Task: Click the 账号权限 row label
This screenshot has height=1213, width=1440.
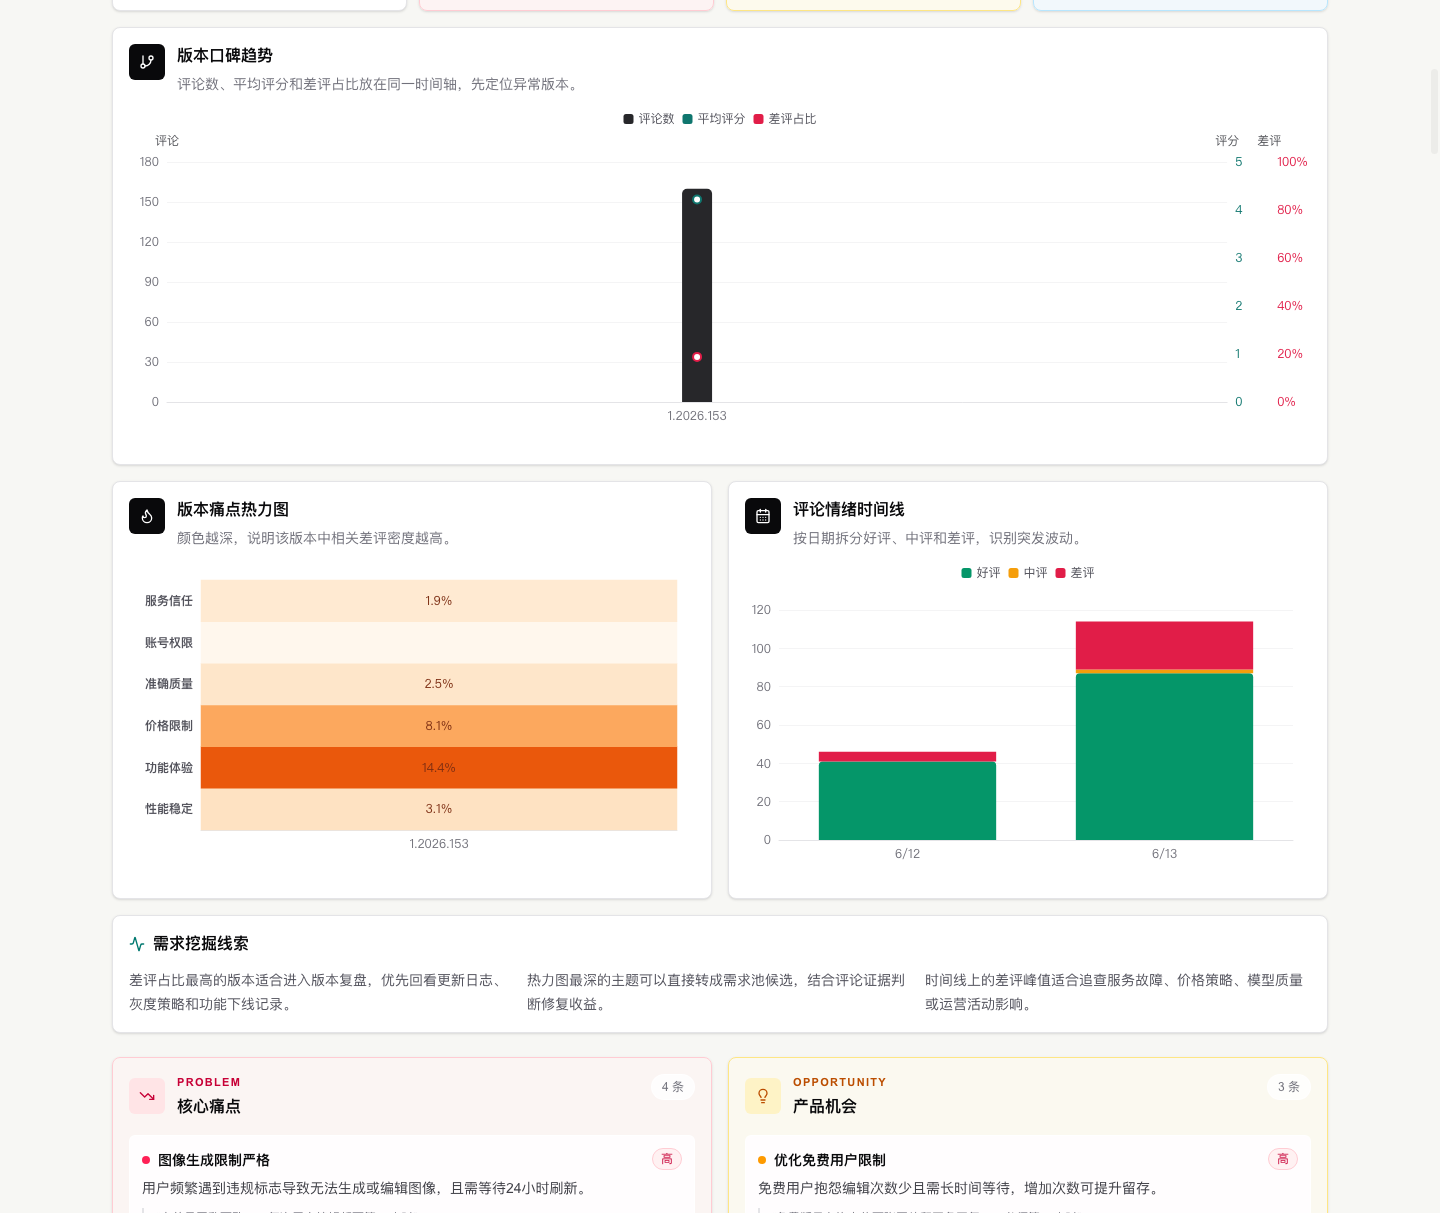Action: tap(169, 643)
